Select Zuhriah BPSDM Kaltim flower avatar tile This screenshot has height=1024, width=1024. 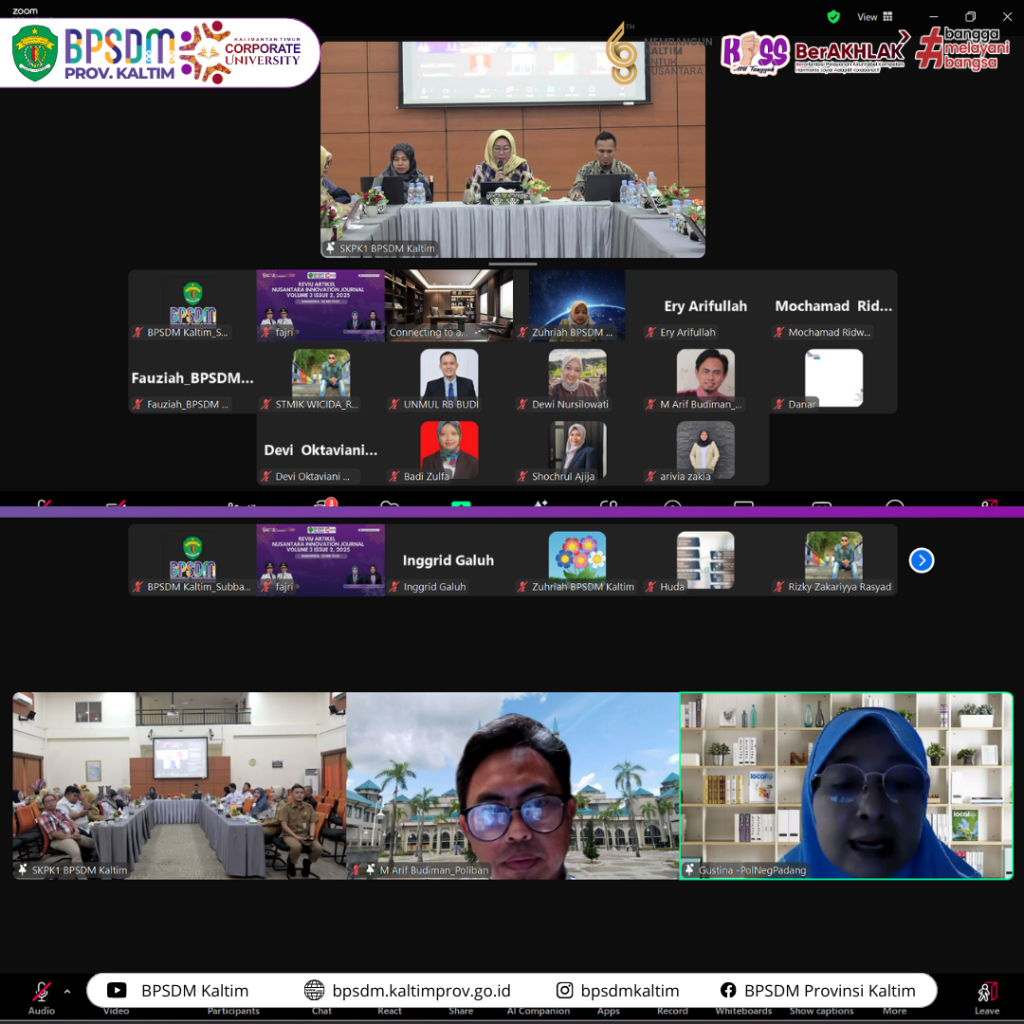point(577,560)
